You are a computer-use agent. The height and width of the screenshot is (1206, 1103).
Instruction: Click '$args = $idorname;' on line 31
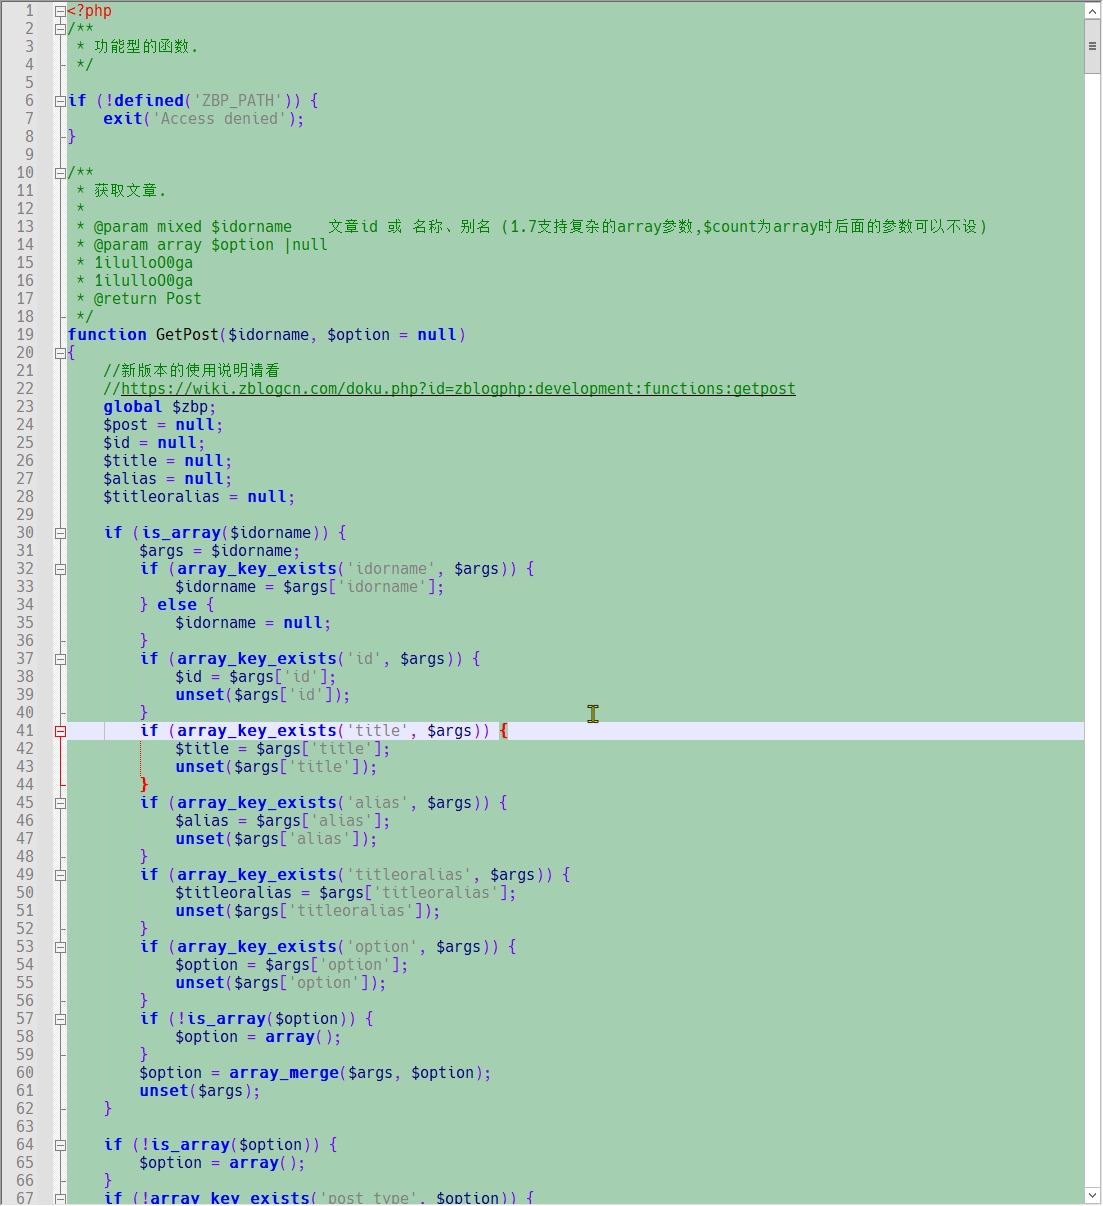219,551
